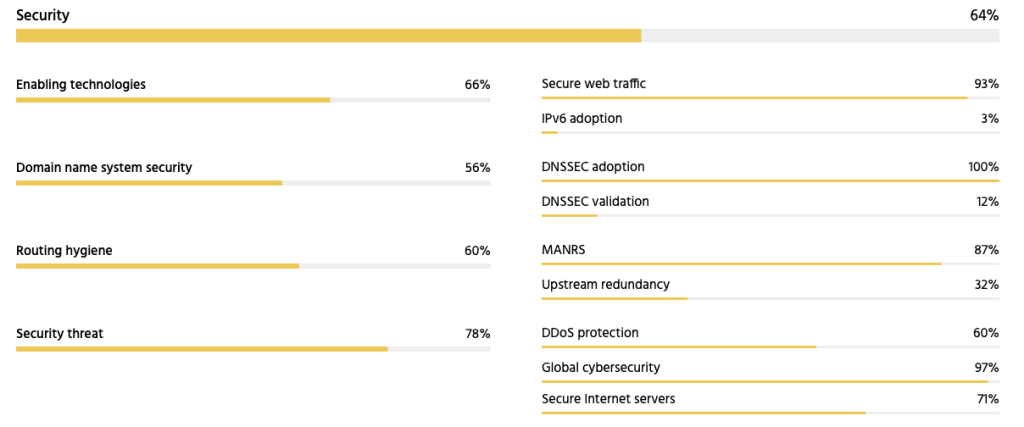
Task: Click the main Security heading
Action: 43,15
